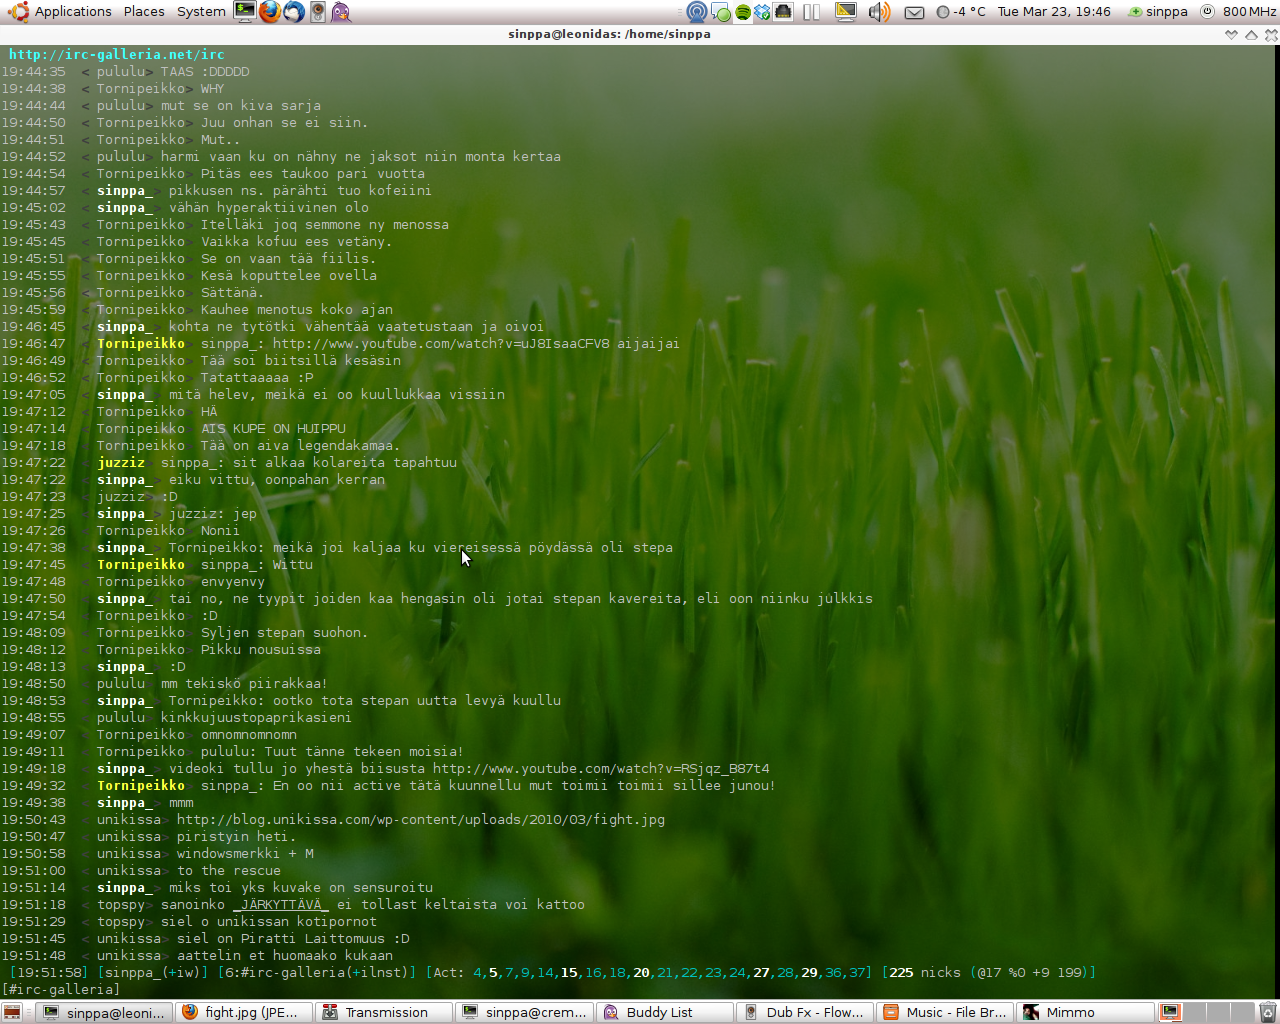Image resolution: width=1280 pixels, height=1024 pixels.
Task: Open the volume control speaker icon
Action: coord(879,12)
